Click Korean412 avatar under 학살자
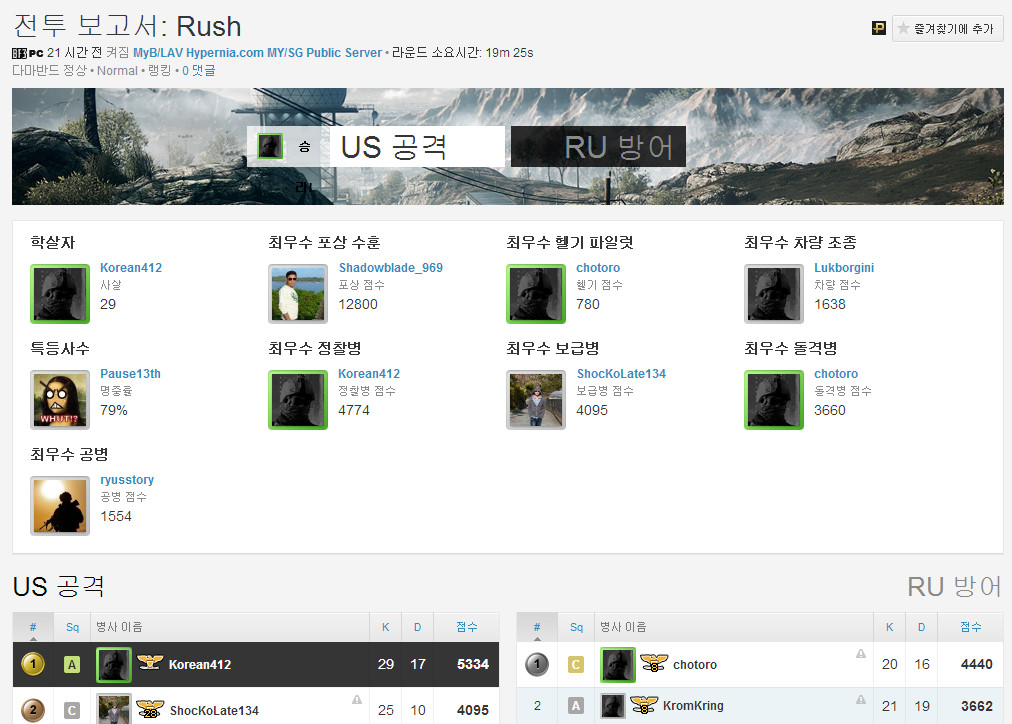1012x724 pixels. (60, 294)
